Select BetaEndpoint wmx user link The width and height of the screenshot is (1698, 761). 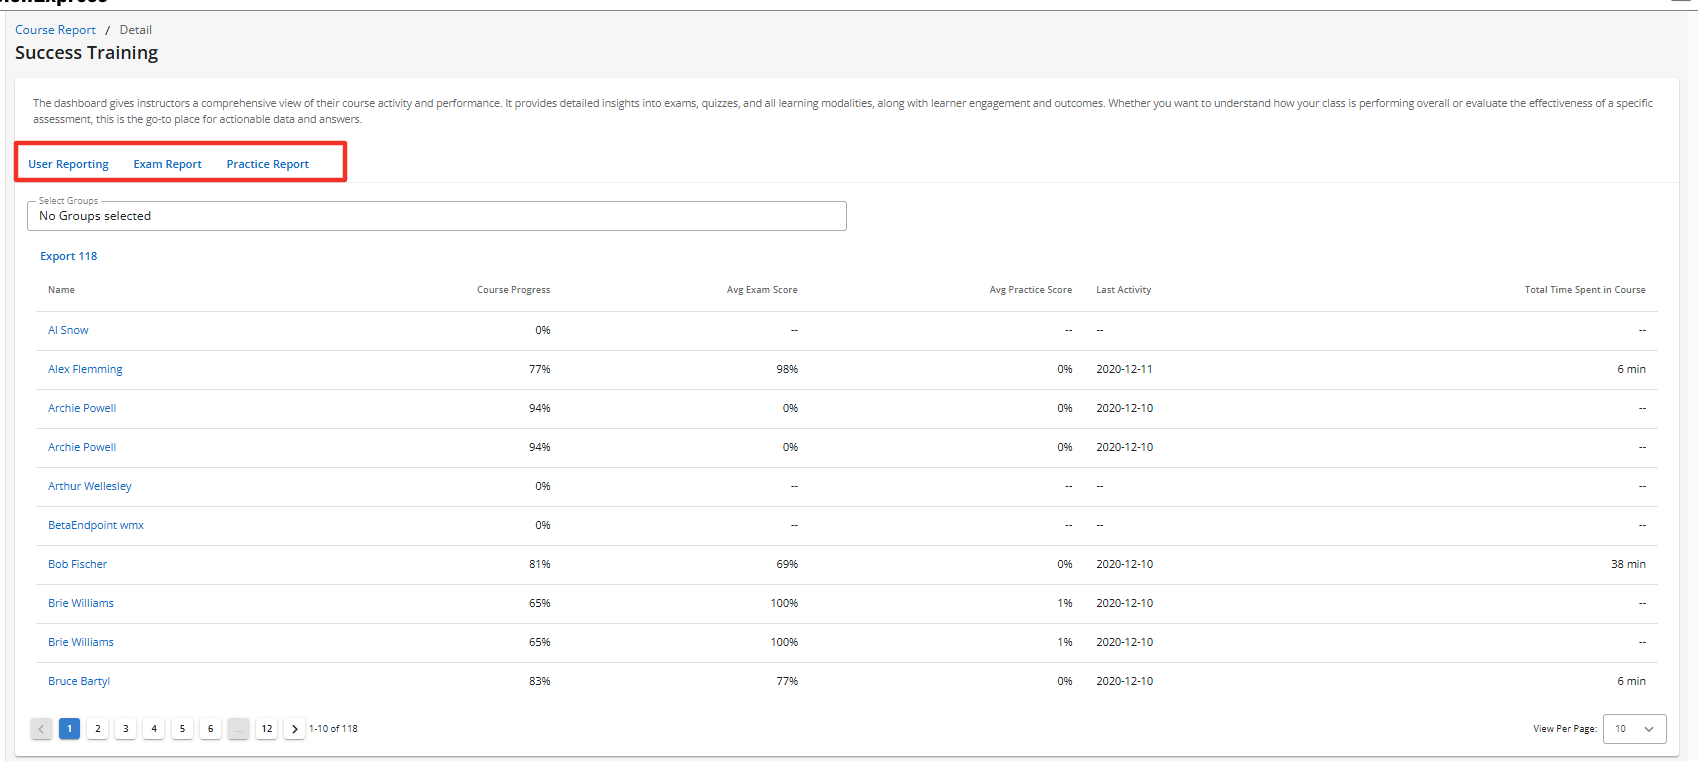click(95, 525)
